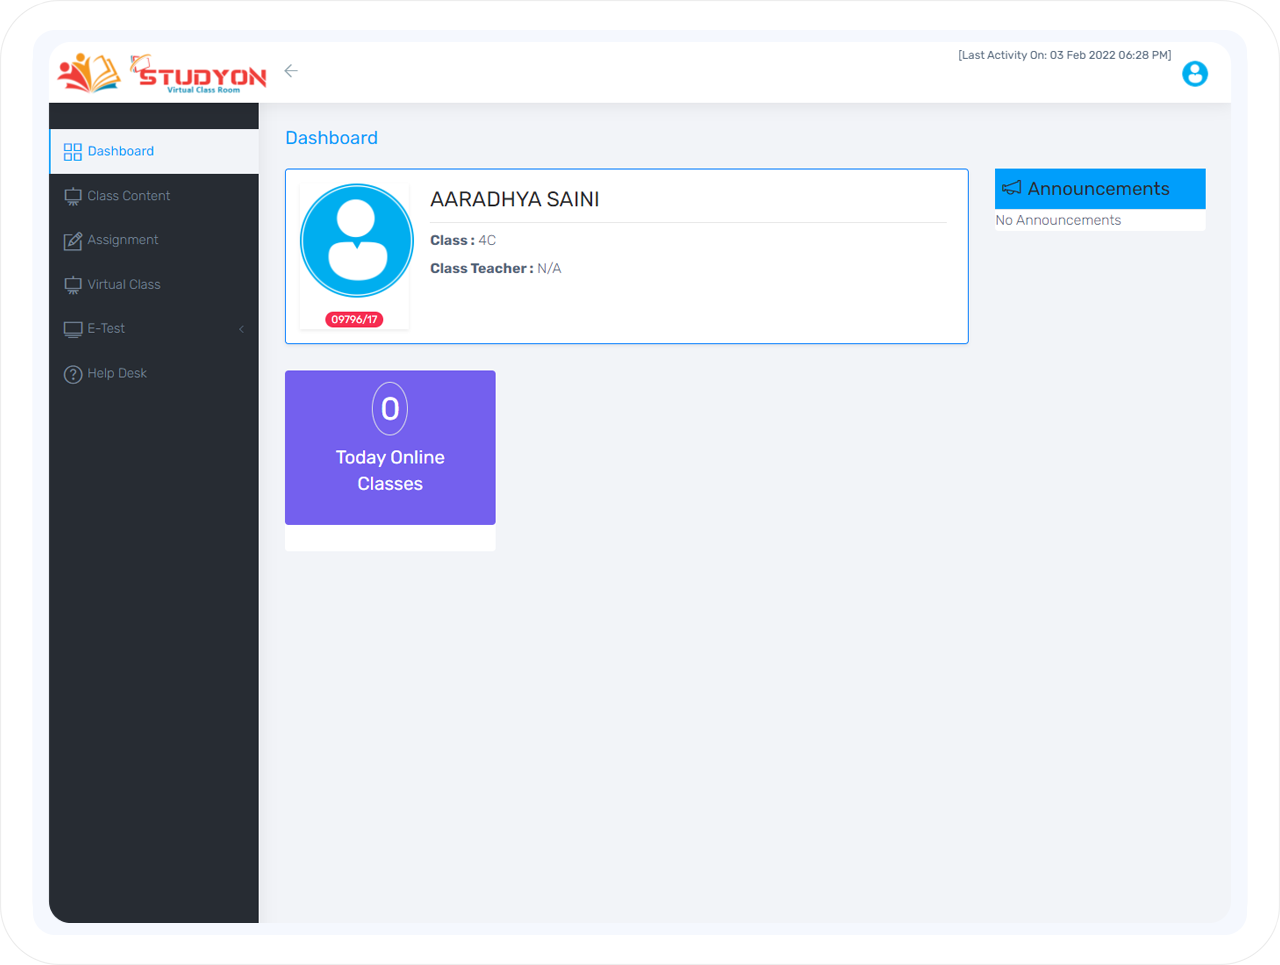The width and height of the screenshot is (1280, 965).
Task: Expand the E-Test submenu chevron
Action: (241, 329)
